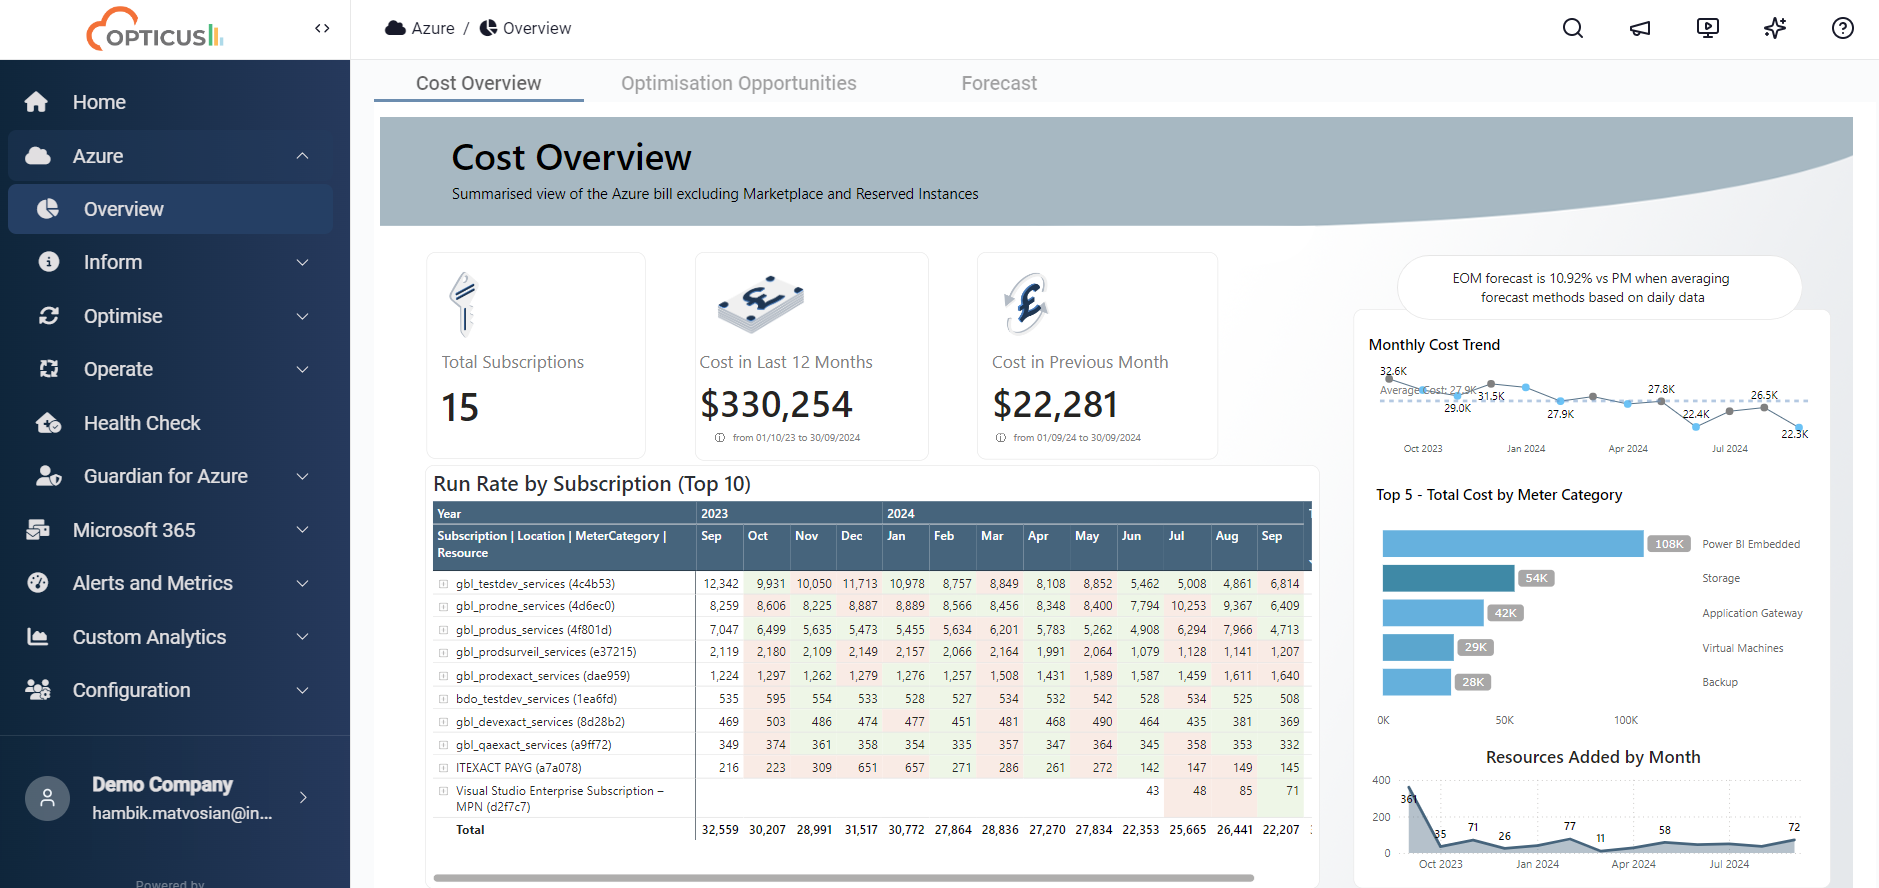Expand the Inform menu chevron
1879x888 pixels.
pos(302,262)
